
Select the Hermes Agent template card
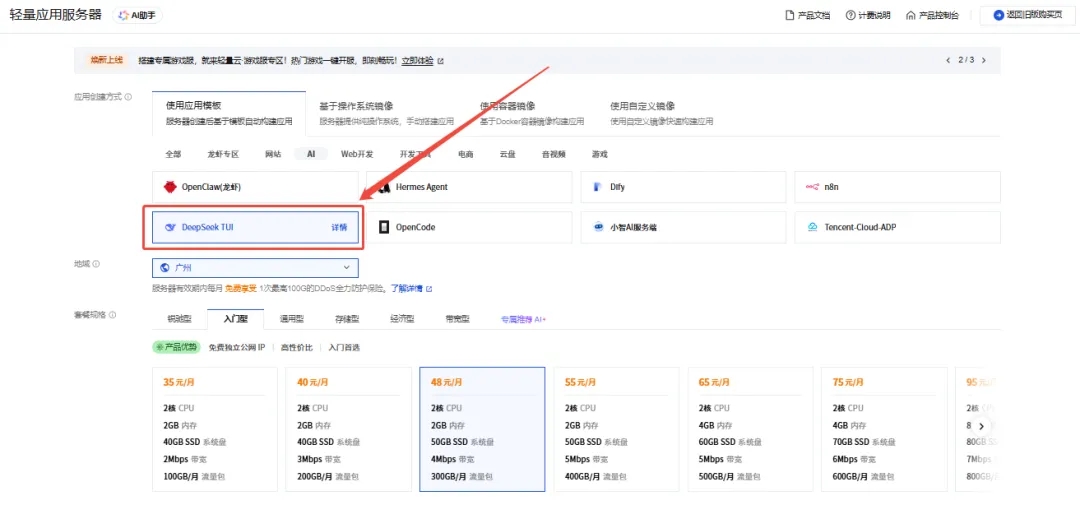click(469, 187)
